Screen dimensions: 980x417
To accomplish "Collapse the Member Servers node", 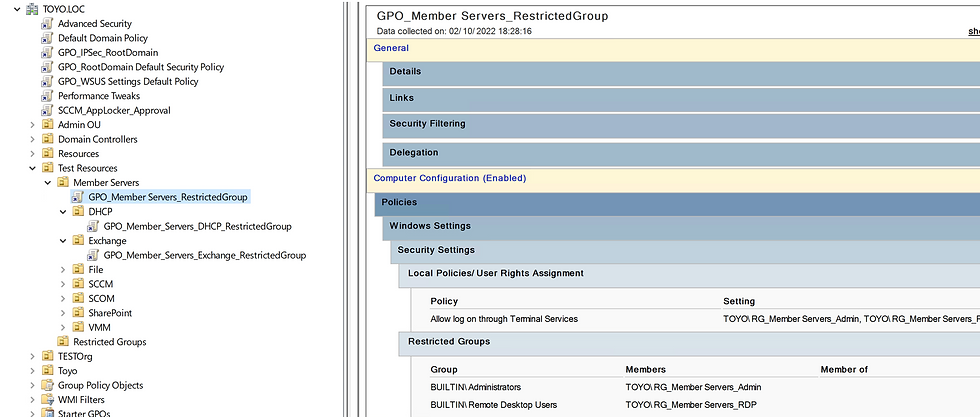I will point(48,183).
